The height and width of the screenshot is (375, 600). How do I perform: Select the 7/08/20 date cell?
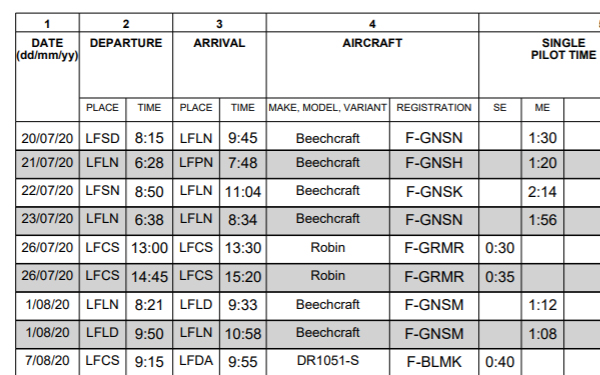[x=47, y=362]
